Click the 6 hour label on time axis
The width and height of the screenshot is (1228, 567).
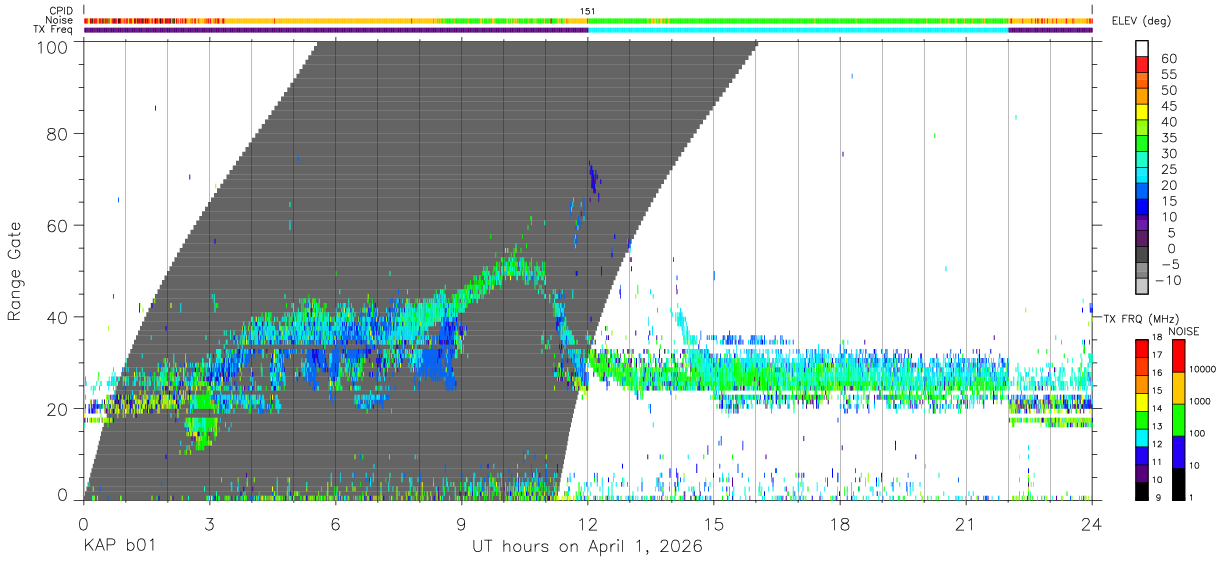pyautogui.click(x=335, y=525)
